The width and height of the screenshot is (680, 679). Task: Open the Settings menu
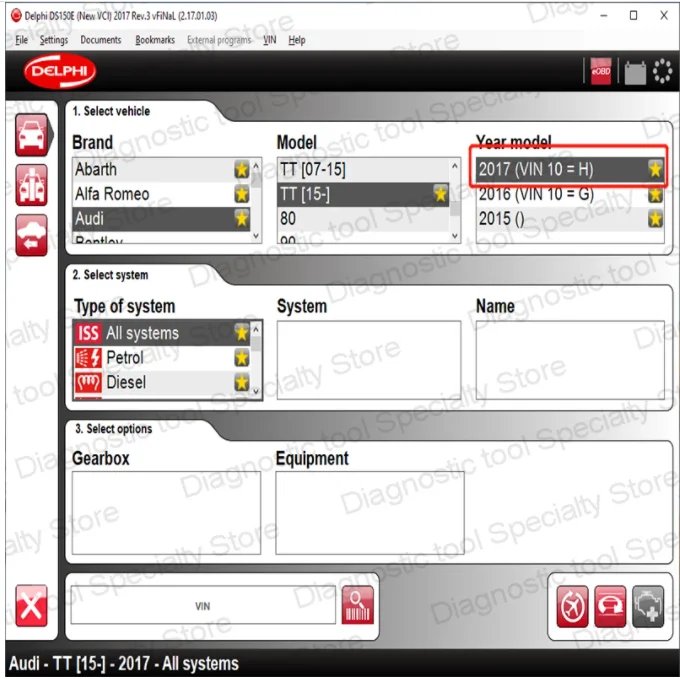[54, 40]
